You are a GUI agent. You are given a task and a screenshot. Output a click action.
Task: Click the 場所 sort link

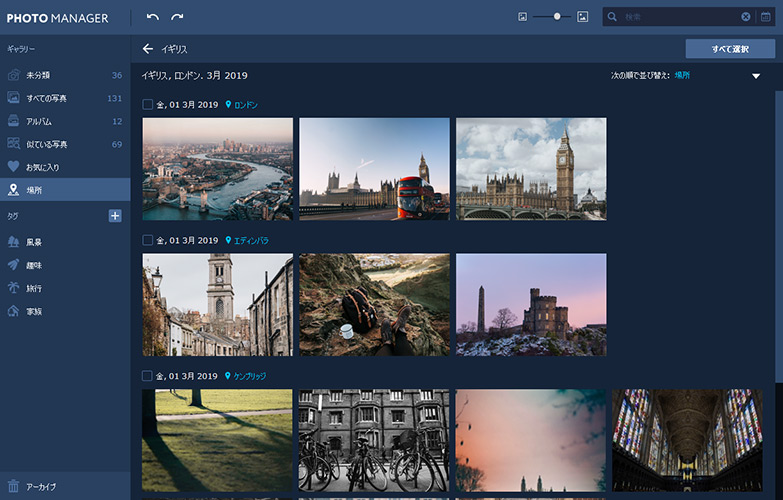682,75
